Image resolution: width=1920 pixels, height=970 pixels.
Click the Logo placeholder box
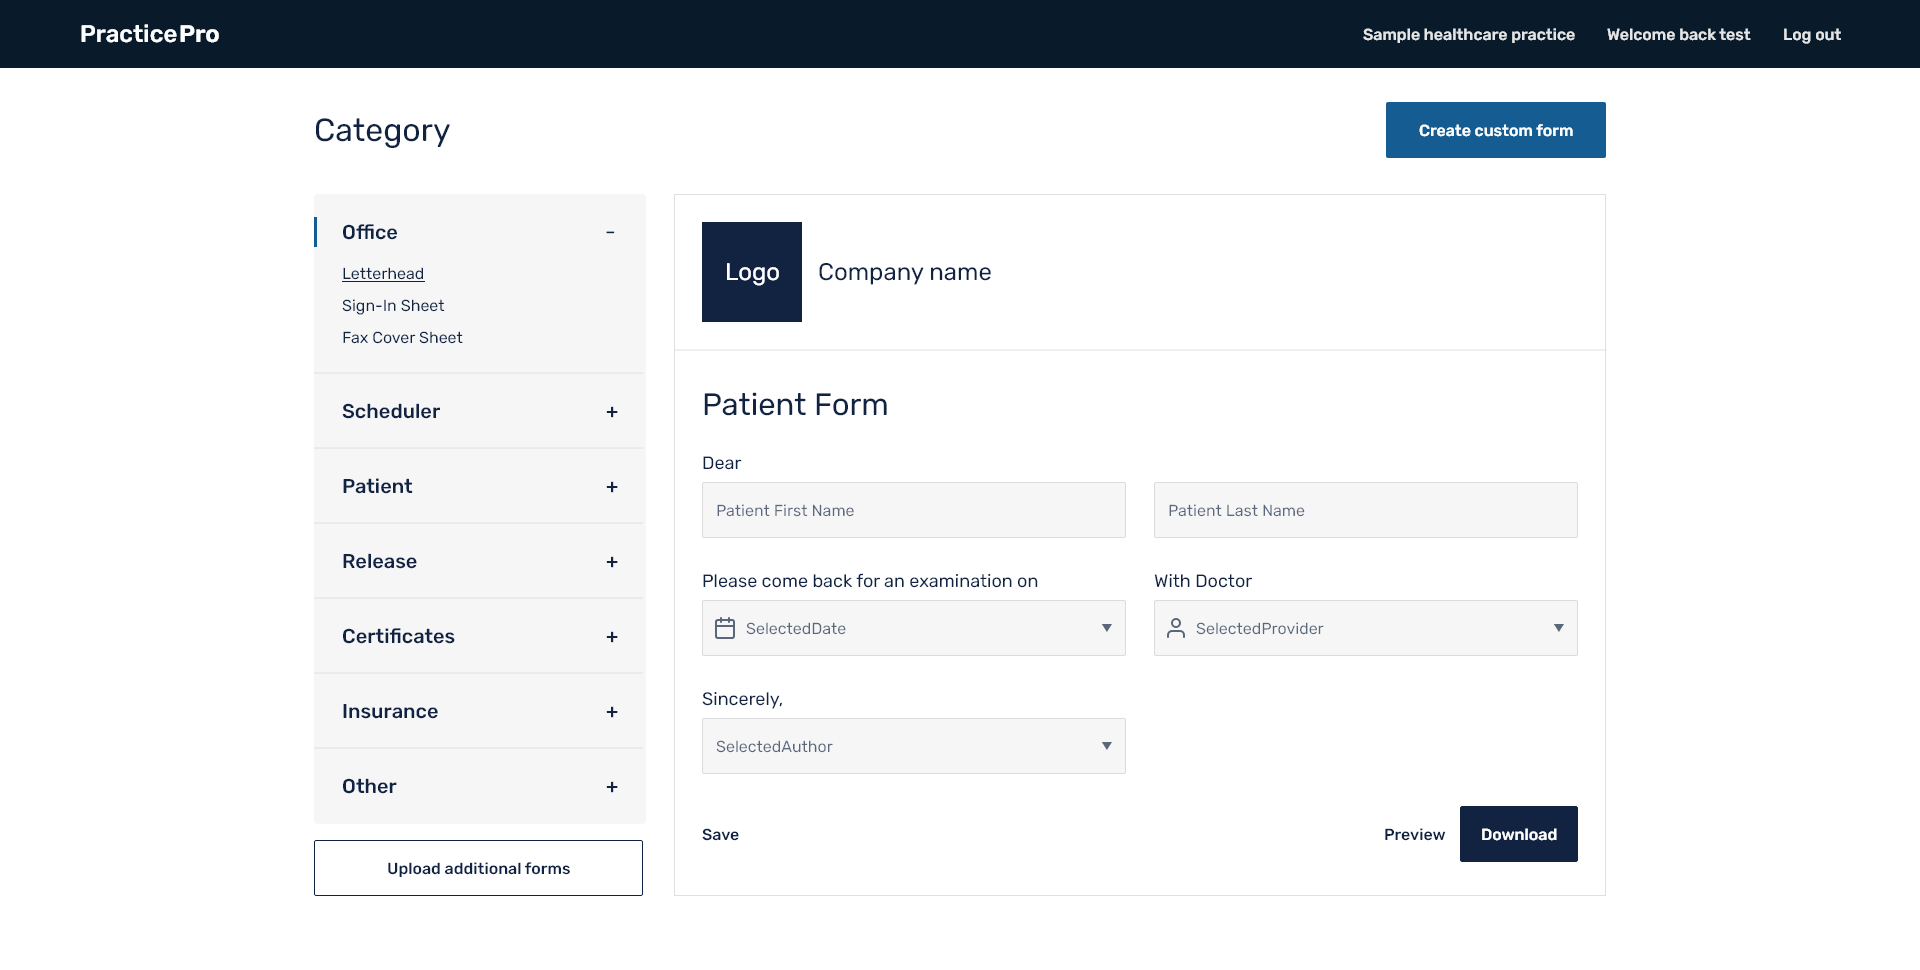(x=752, y=272)
